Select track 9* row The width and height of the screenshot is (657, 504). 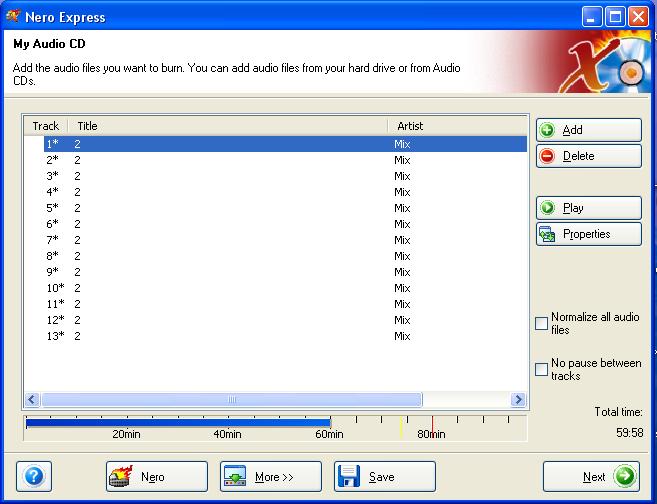tap(285, 272)
